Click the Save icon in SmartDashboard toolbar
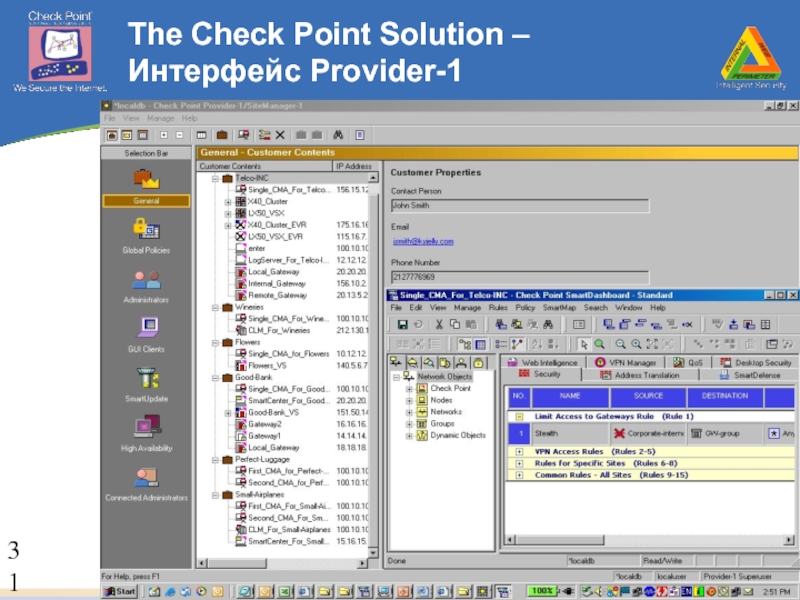The image size is (800, 600). point(402,324)
